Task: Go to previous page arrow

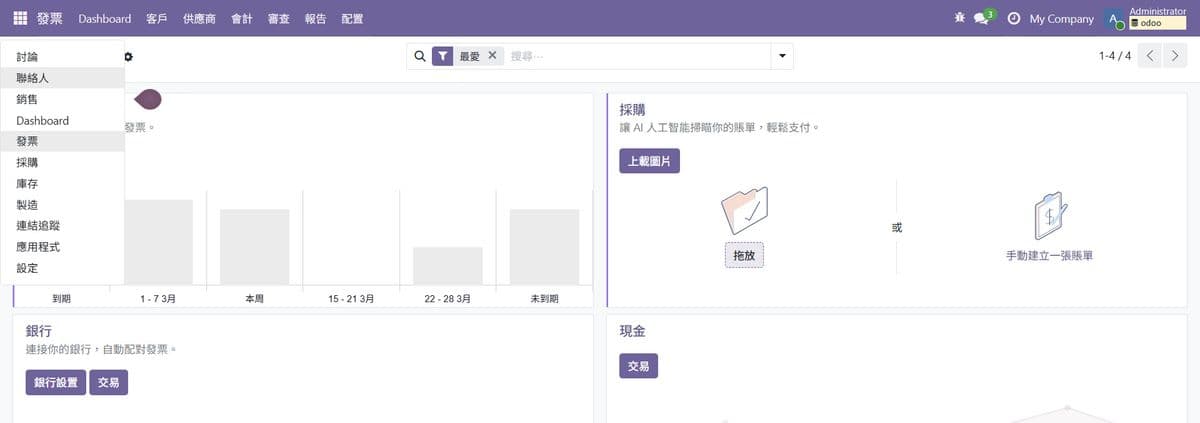Action: [1151, 56]
